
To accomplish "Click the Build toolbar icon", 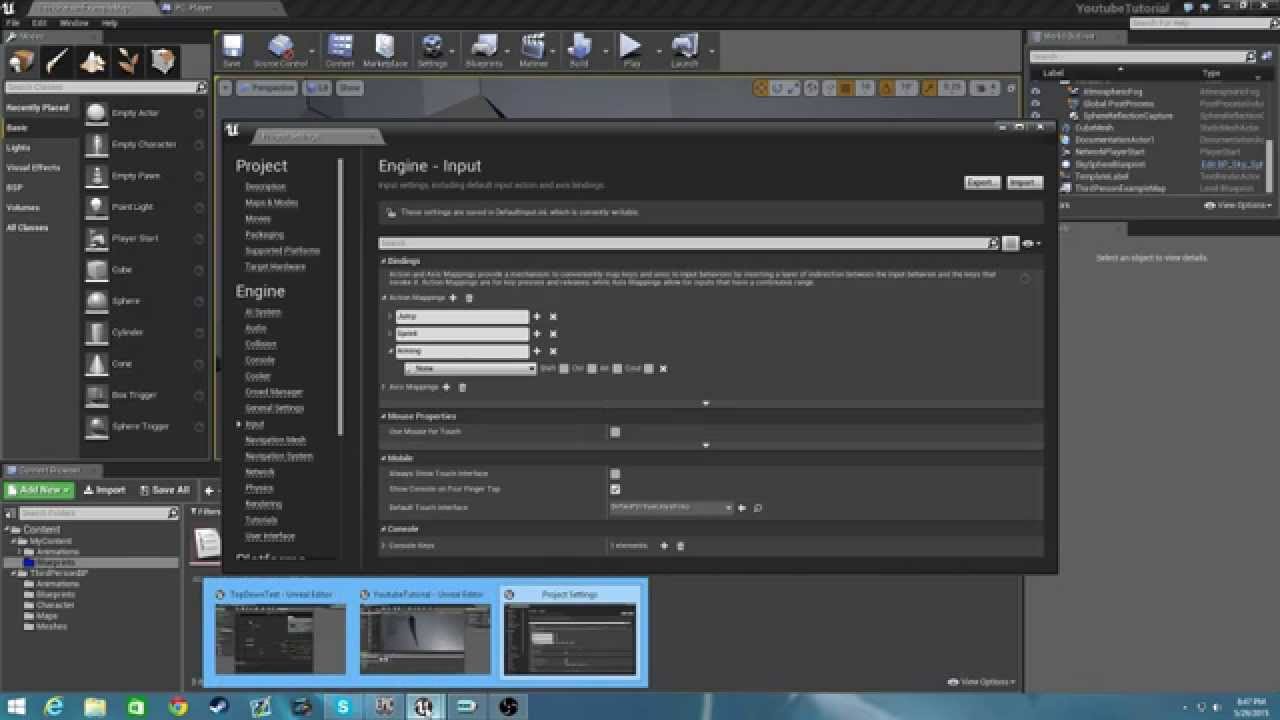I will tap(579, 50).
